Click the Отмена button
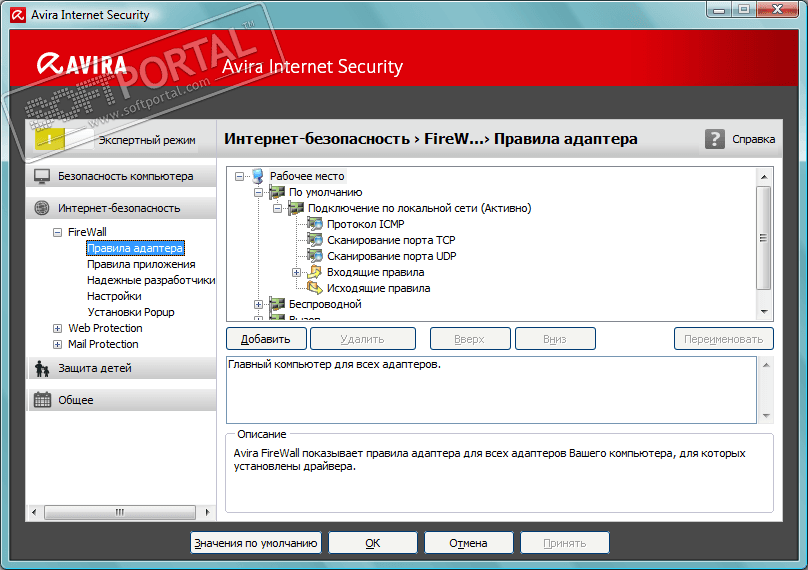 pyautogui.click(x=468, y=543)
